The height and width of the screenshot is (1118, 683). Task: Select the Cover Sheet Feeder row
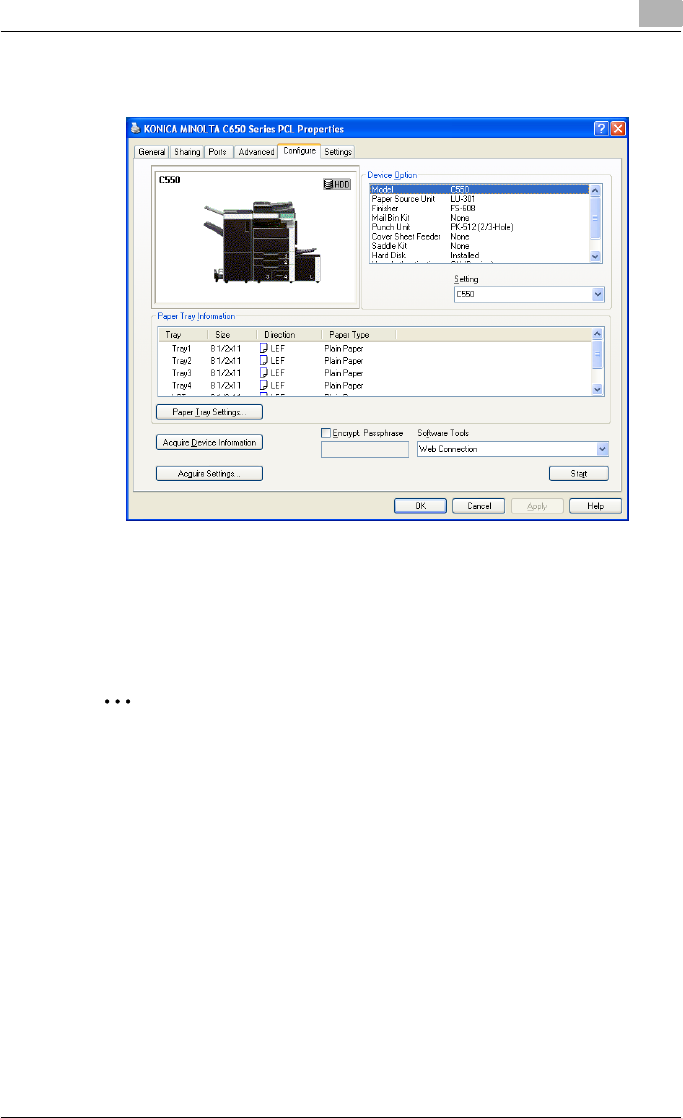point(479,236)
